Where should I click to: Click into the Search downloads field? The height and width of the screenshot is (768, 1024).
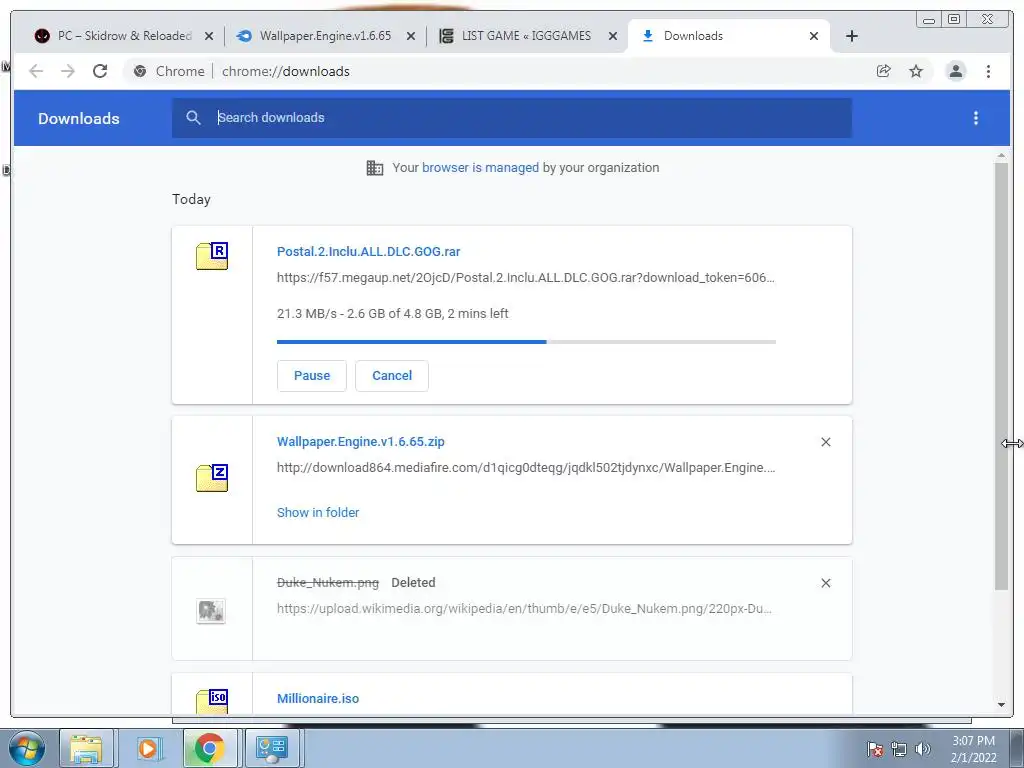[x=511, y=118]
